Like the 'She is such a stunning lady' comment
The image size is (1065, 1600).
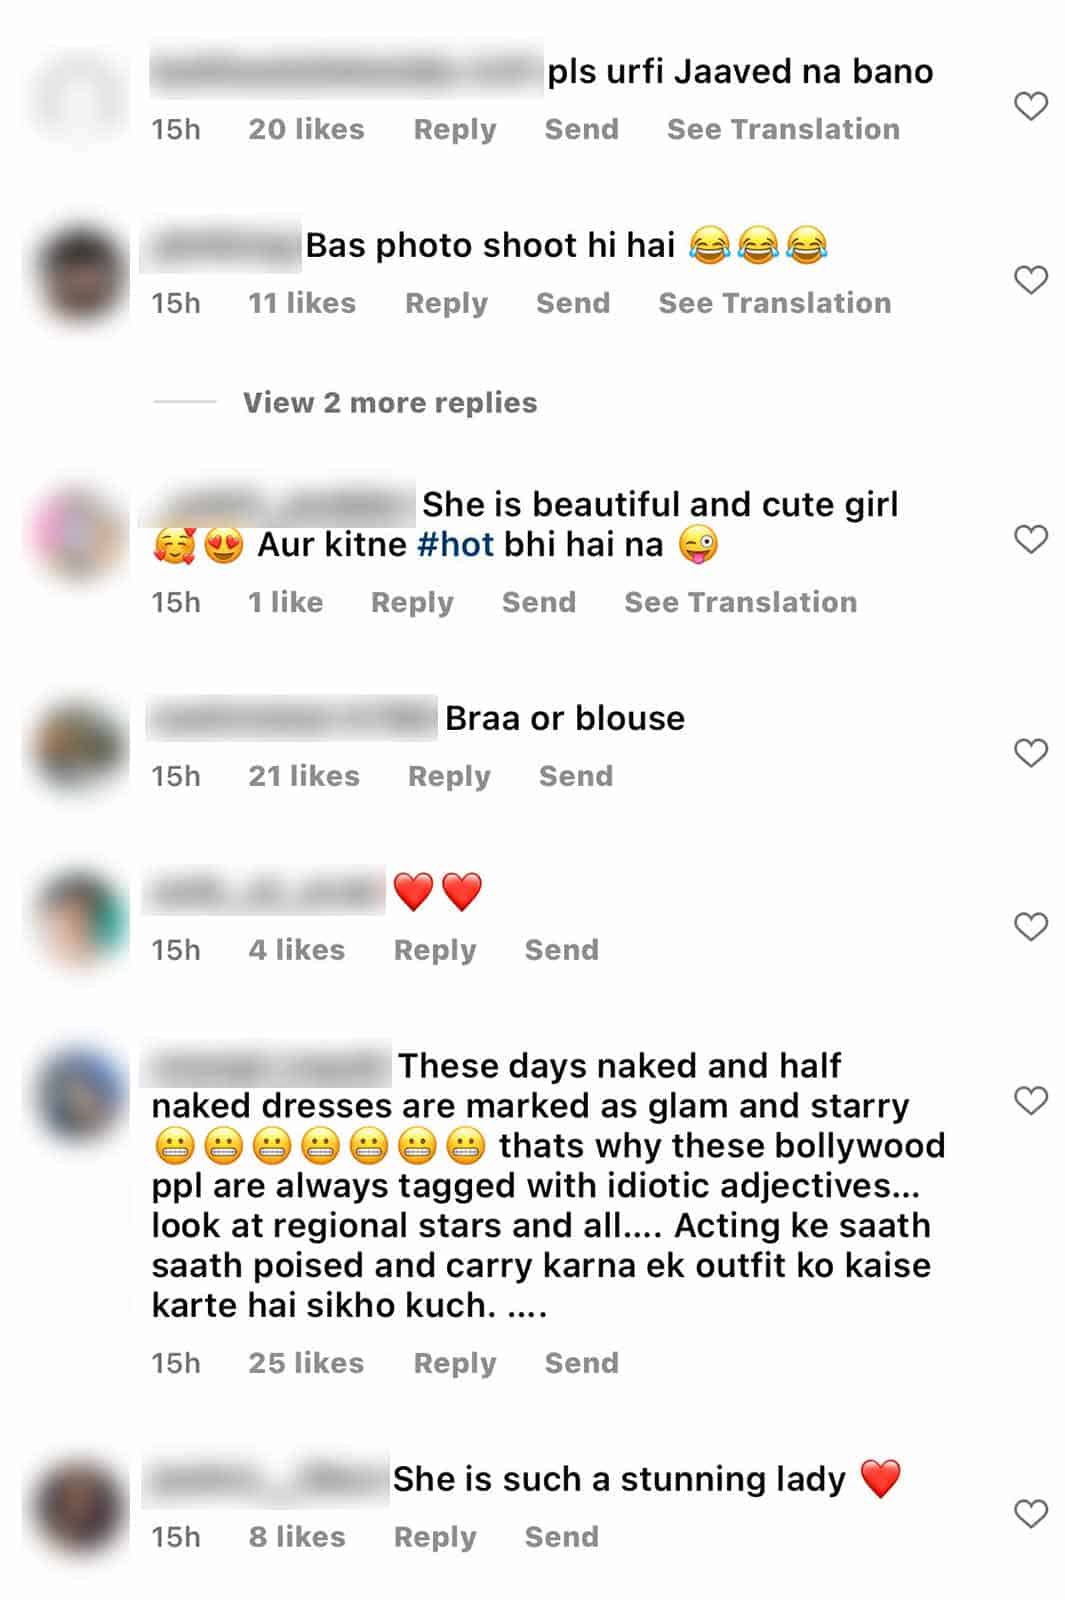[x=1031, y=1514]
